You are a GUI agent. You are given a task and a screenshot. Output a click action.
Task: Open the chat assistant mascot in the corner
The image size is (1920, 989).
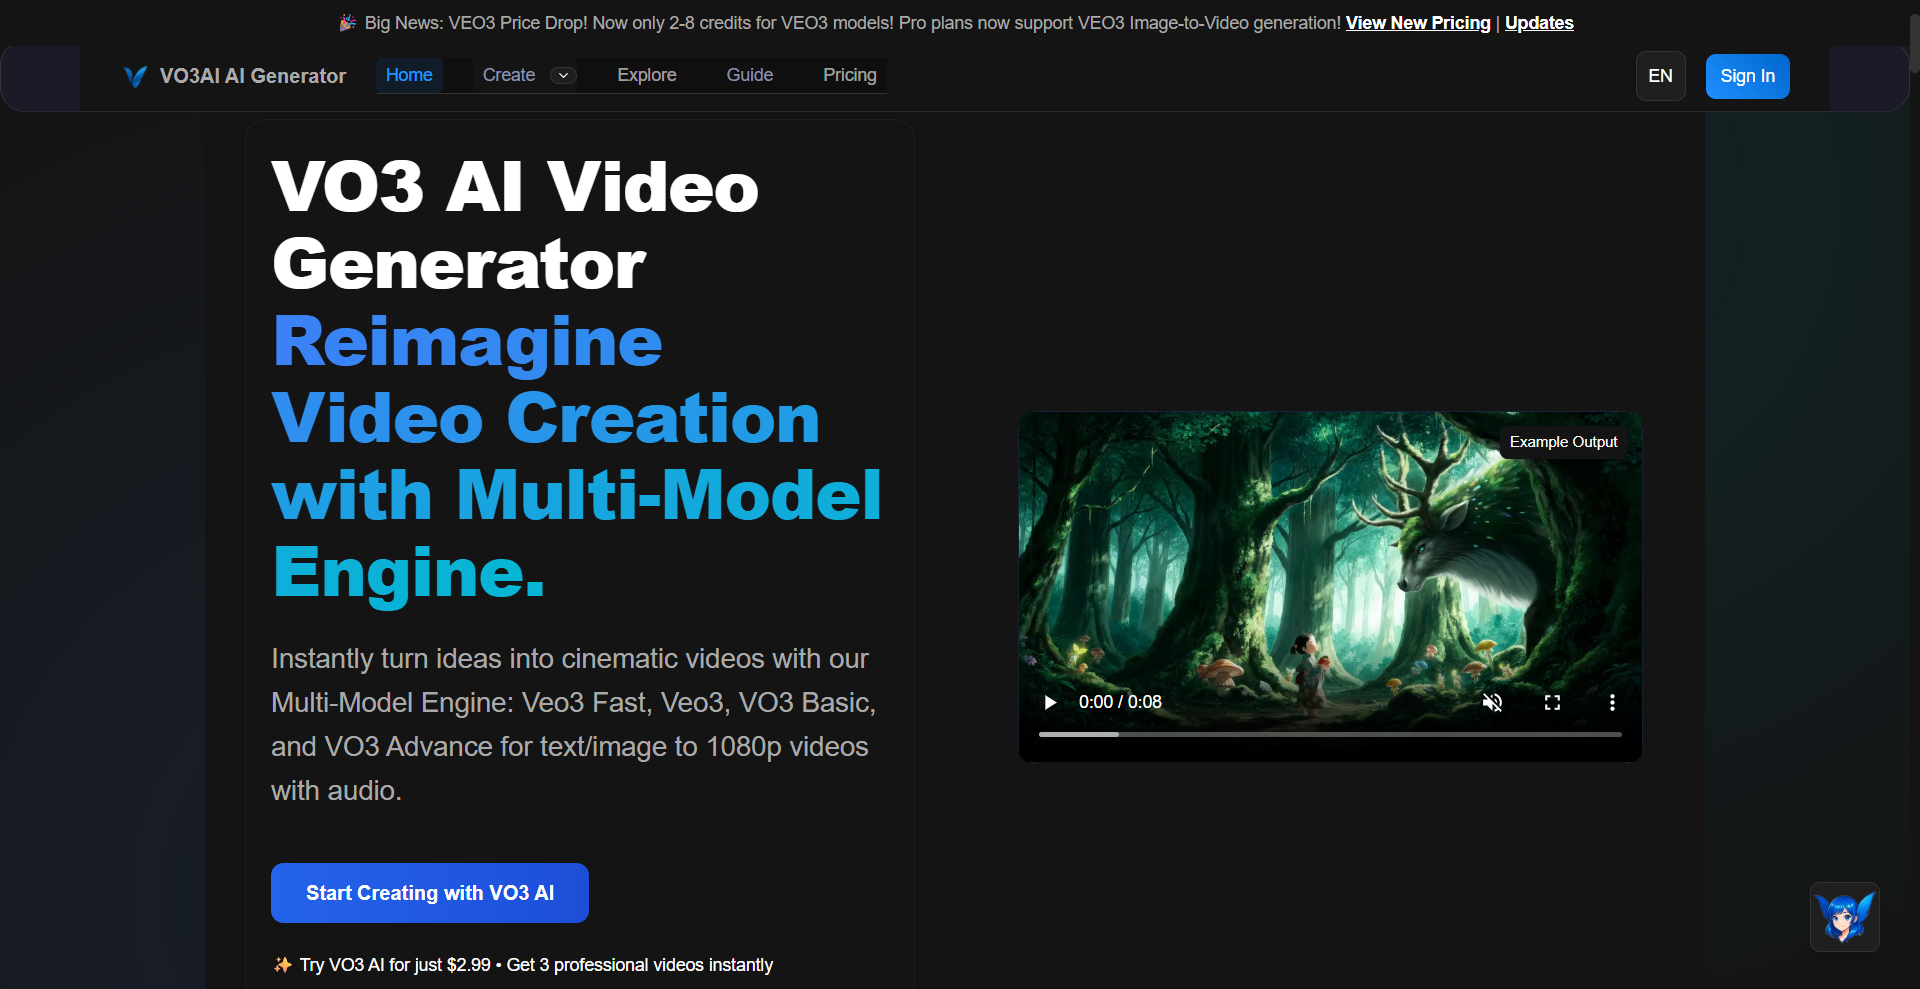pos(1845,917)
